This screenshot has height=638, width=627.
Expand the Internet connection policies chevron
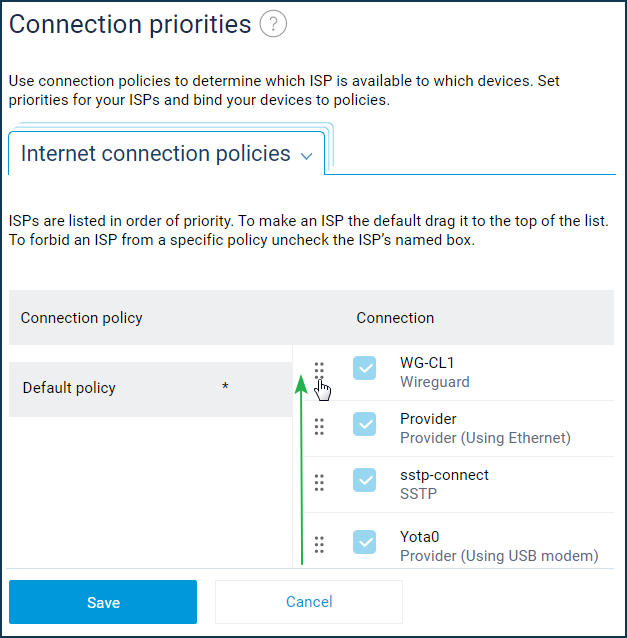[306, 156]
